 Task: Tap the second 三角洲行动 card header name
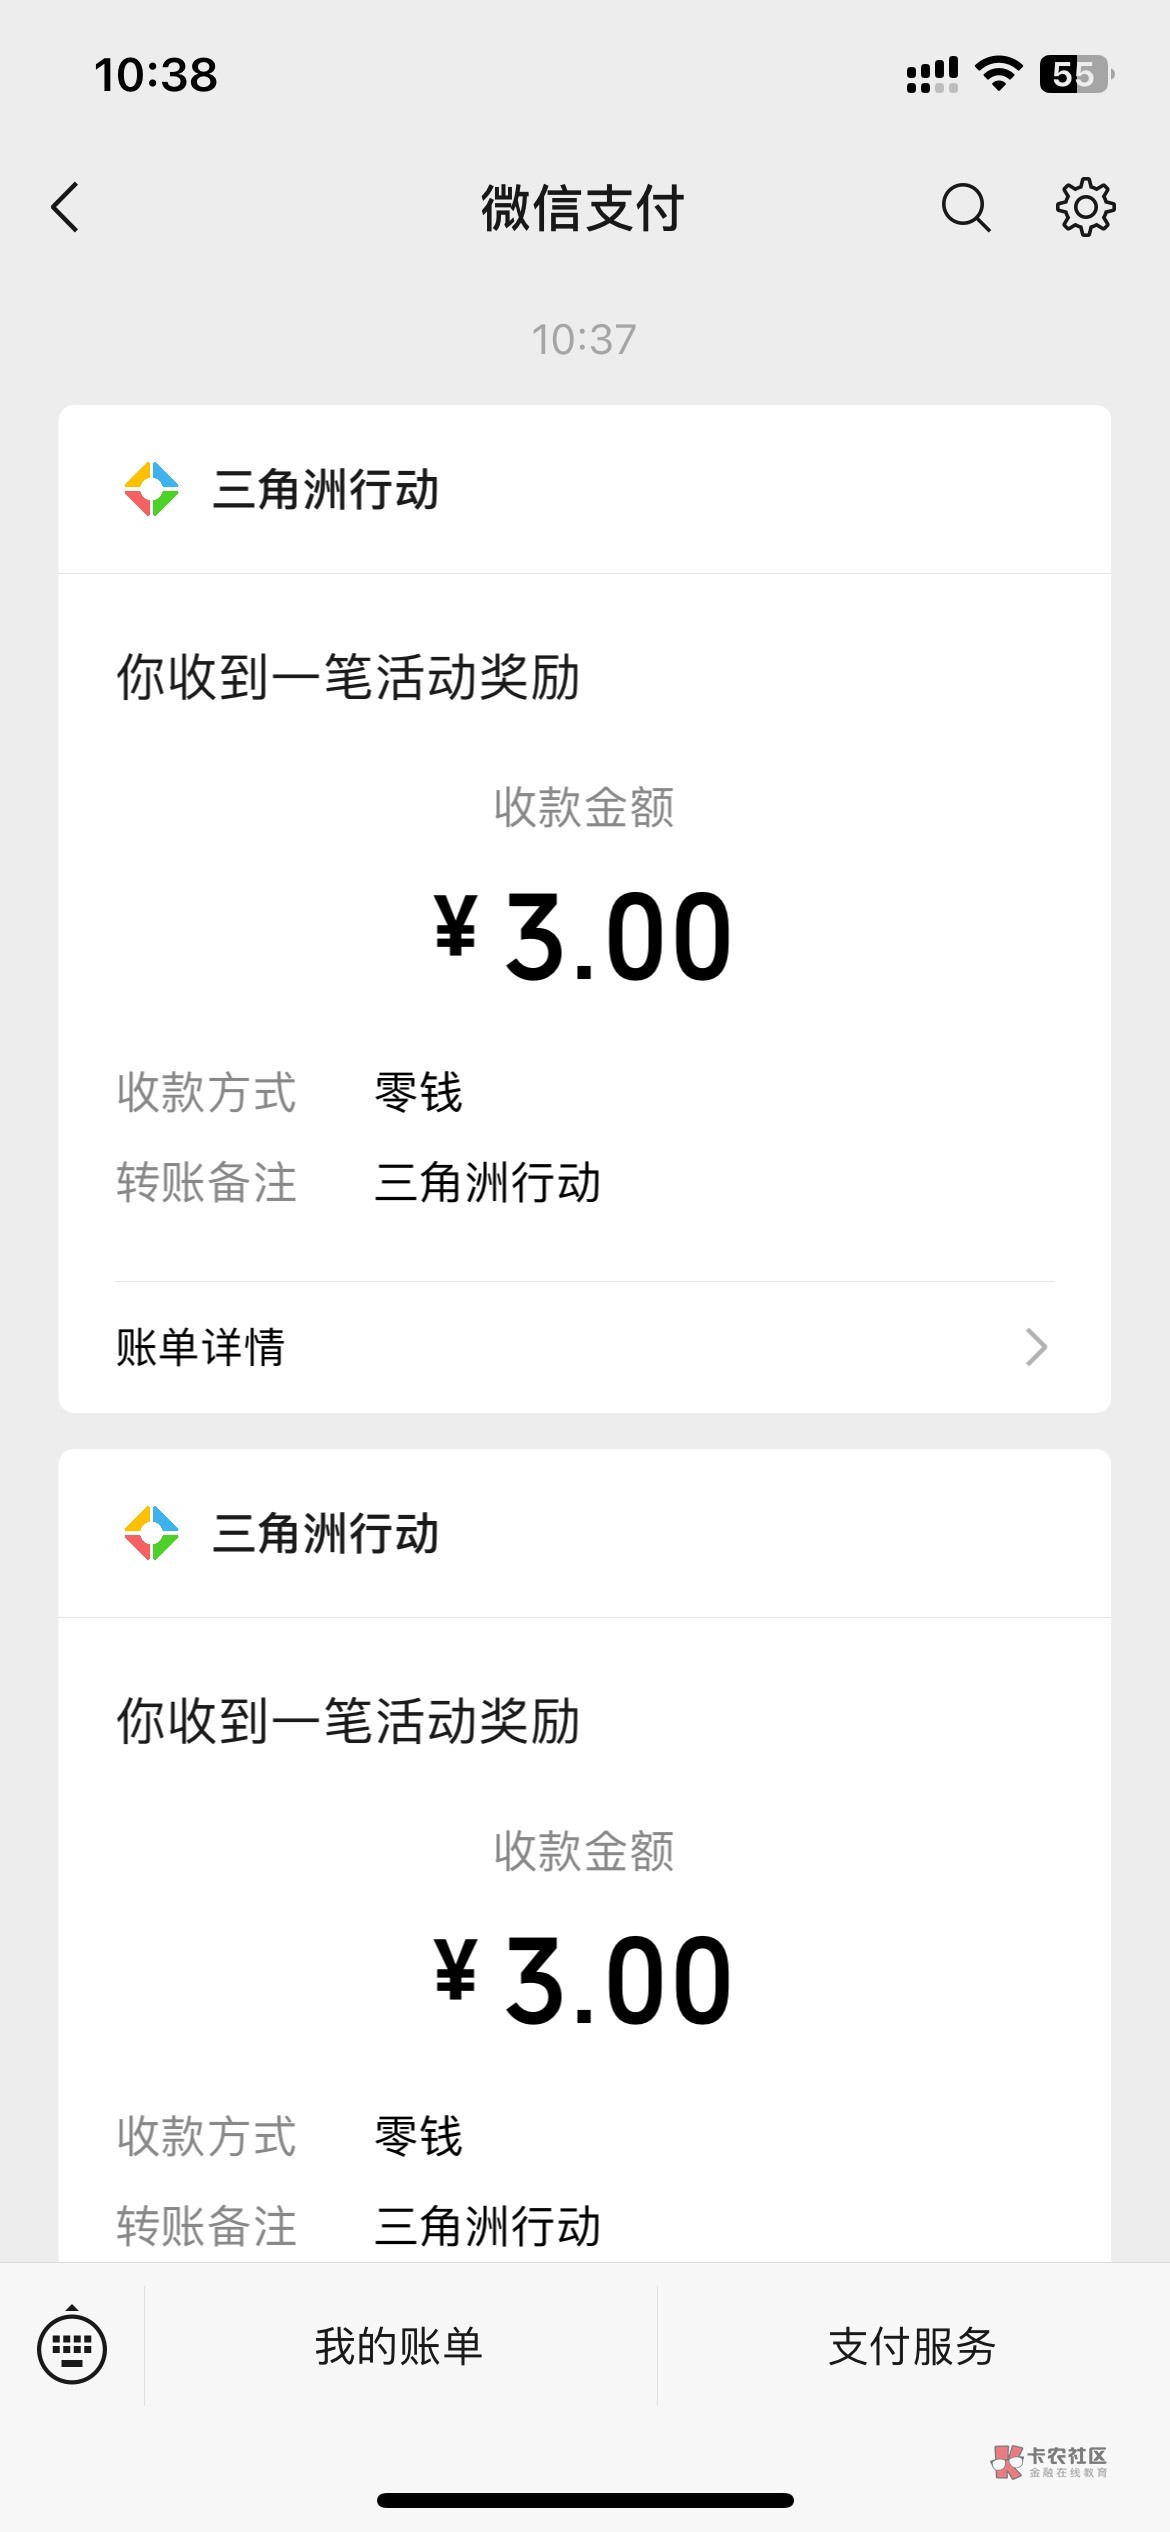[x=326, y=1534]
